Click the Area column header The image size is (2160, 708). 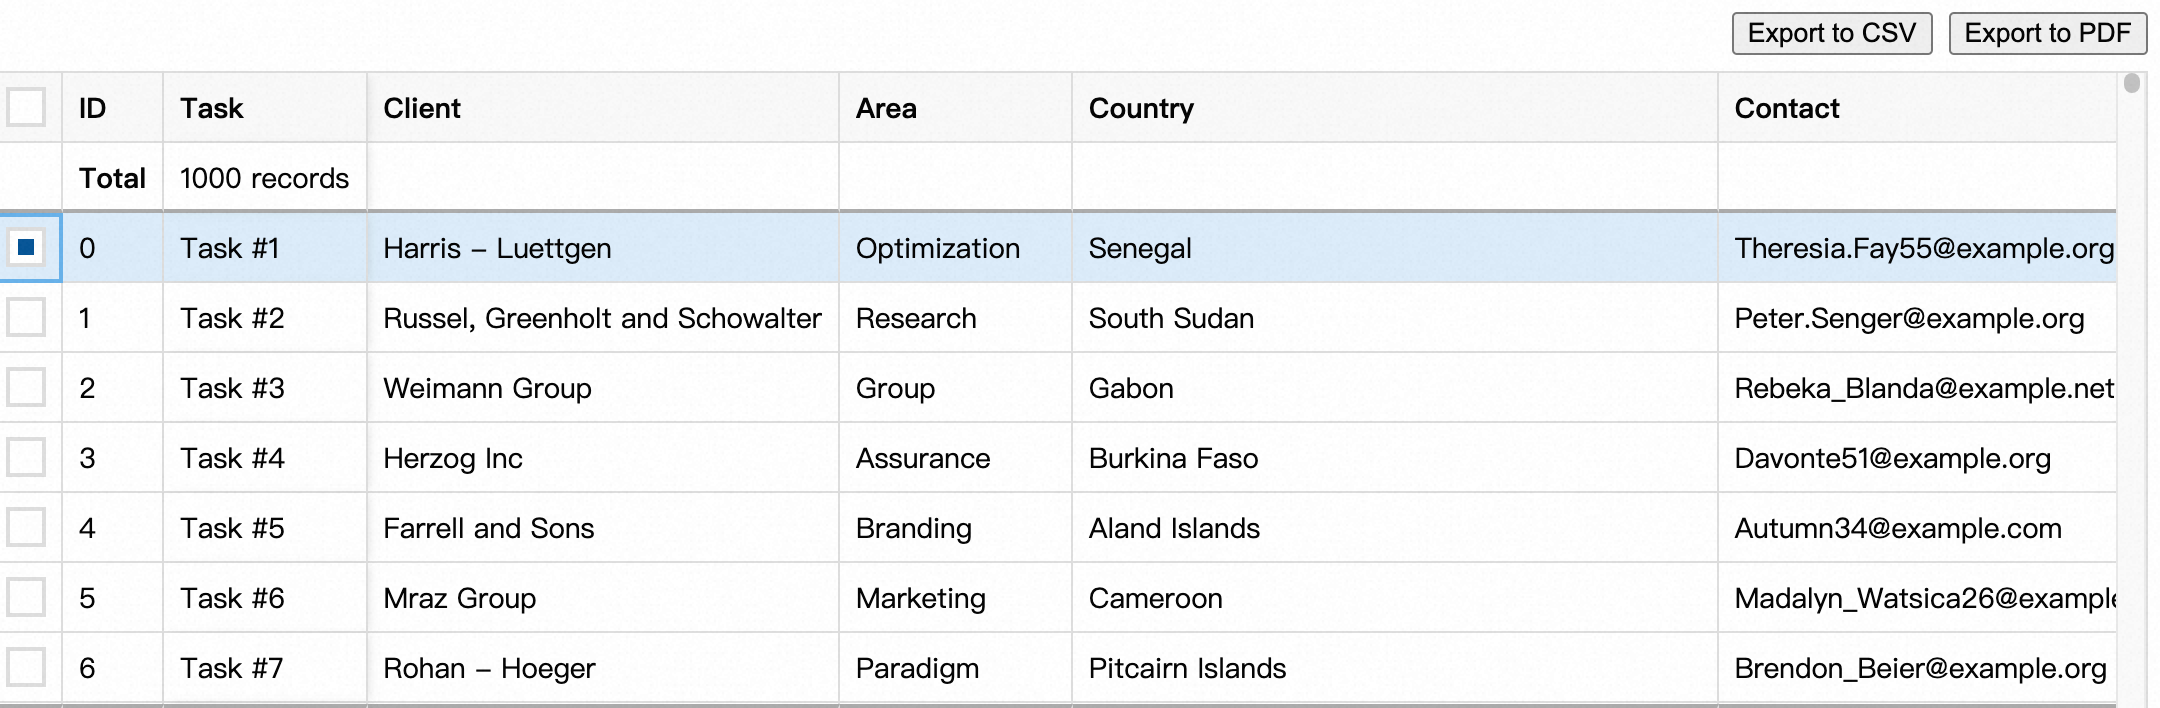pos(886,108)
